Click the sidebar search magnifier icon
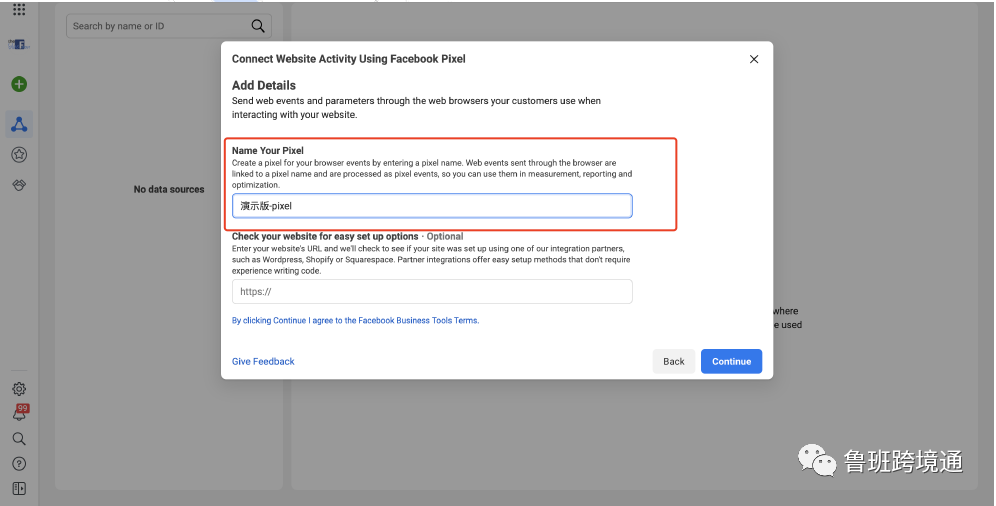The width and height of the screenshot is (996, 506). tap(19, 439)
